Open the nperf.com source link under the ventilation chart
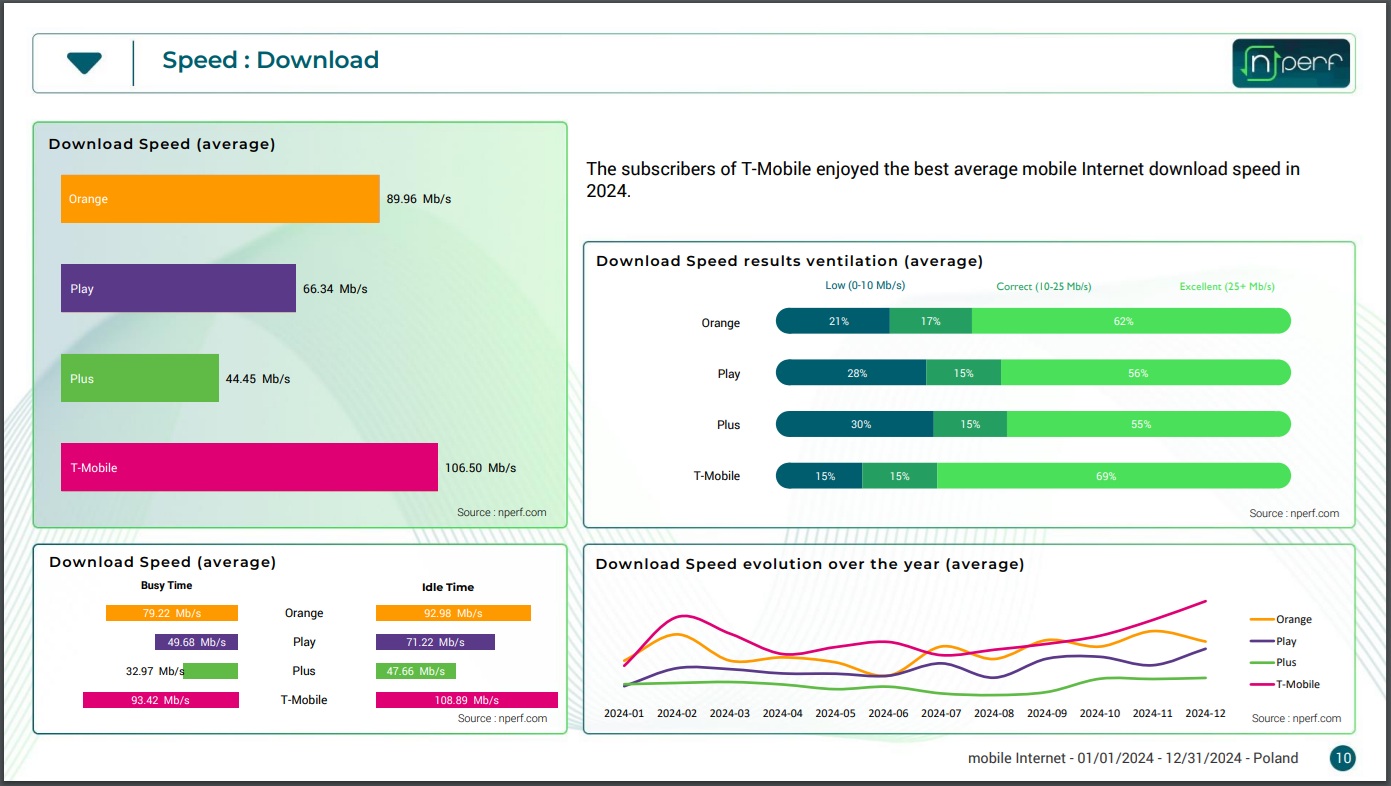The width and height of the screenshot is (1391, 786). pyautogui.click(x=1294, y=513)
